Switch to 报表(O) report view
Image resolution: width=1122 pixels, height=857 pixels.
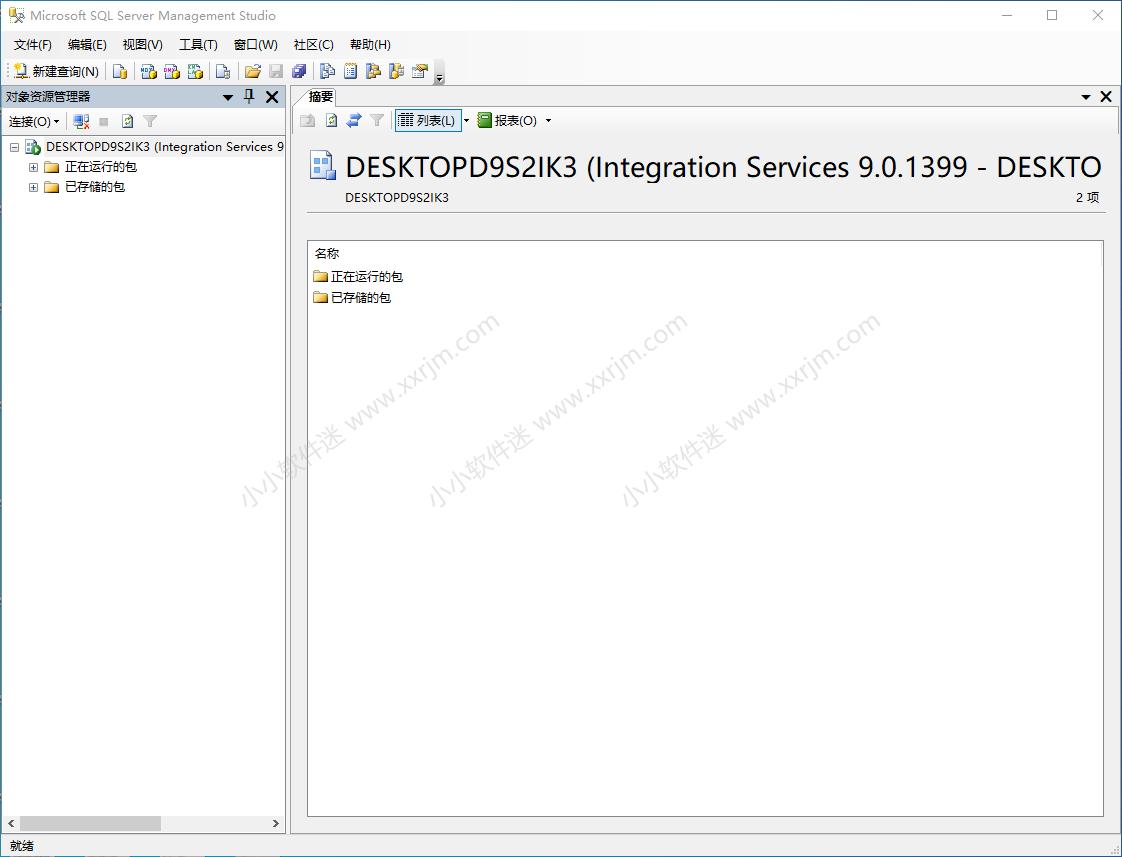(510, 120)
